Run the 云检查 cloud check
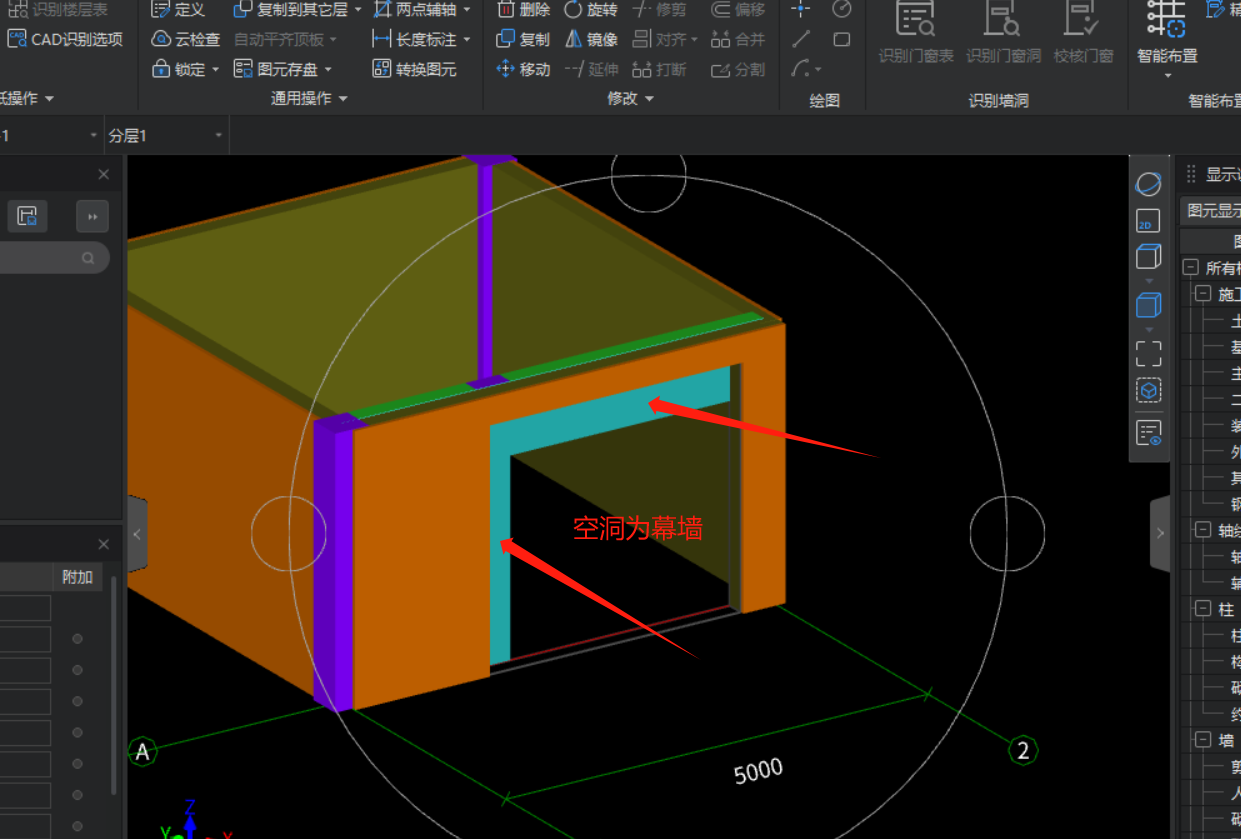Image resolution: width=1241 pixels, height=839 pixels. point(186,39)
